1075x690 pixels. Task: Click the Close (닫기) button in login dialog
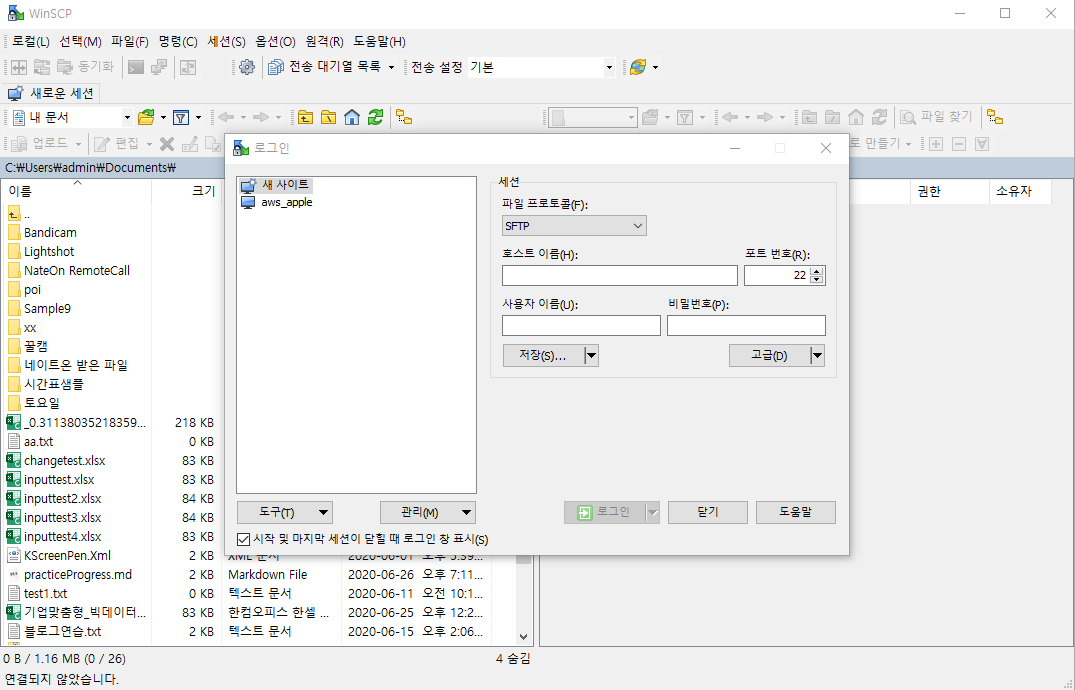[x=708, y=512]
